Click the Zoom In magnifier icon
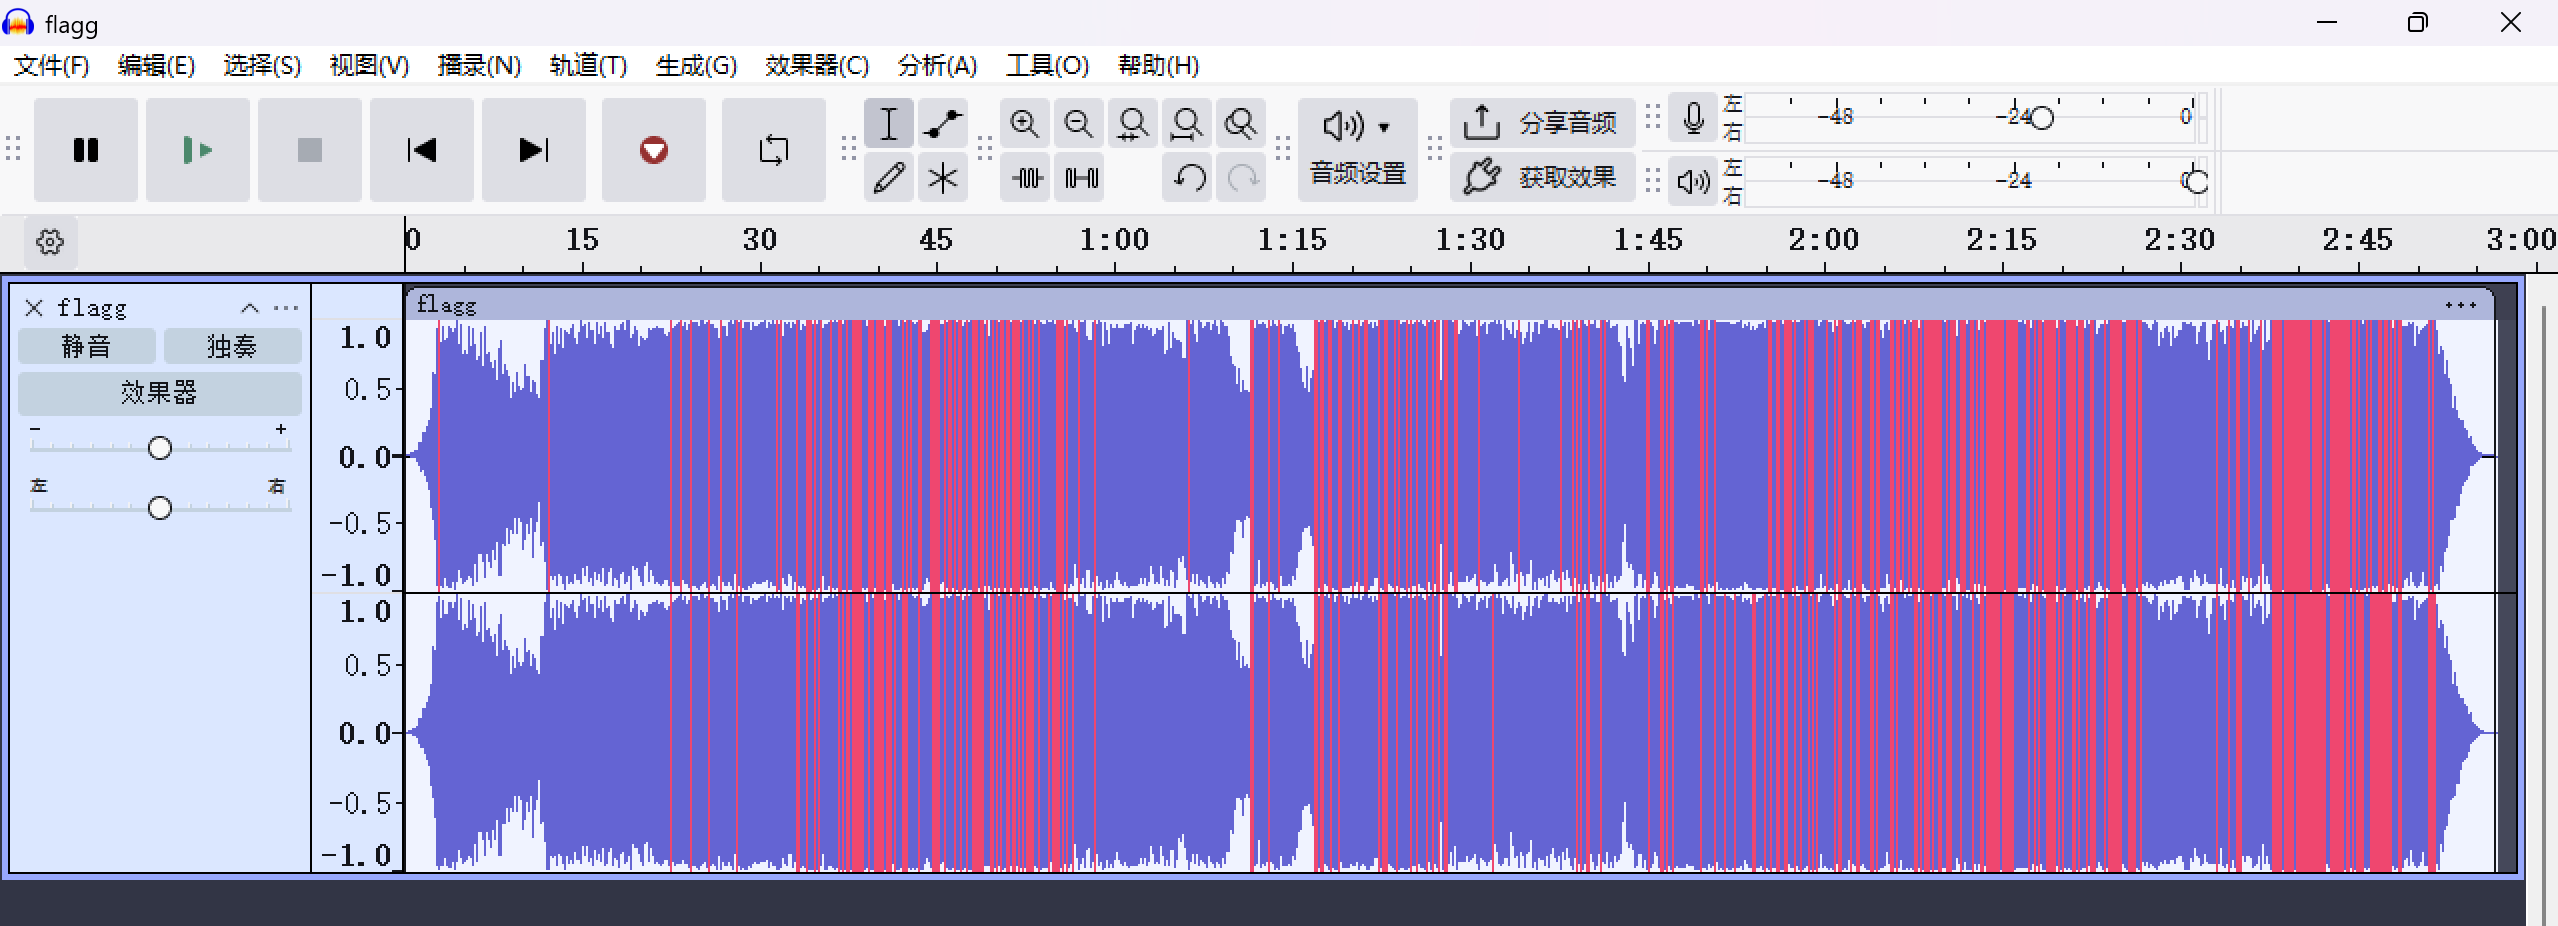2558x926 pixels. 1025,124
